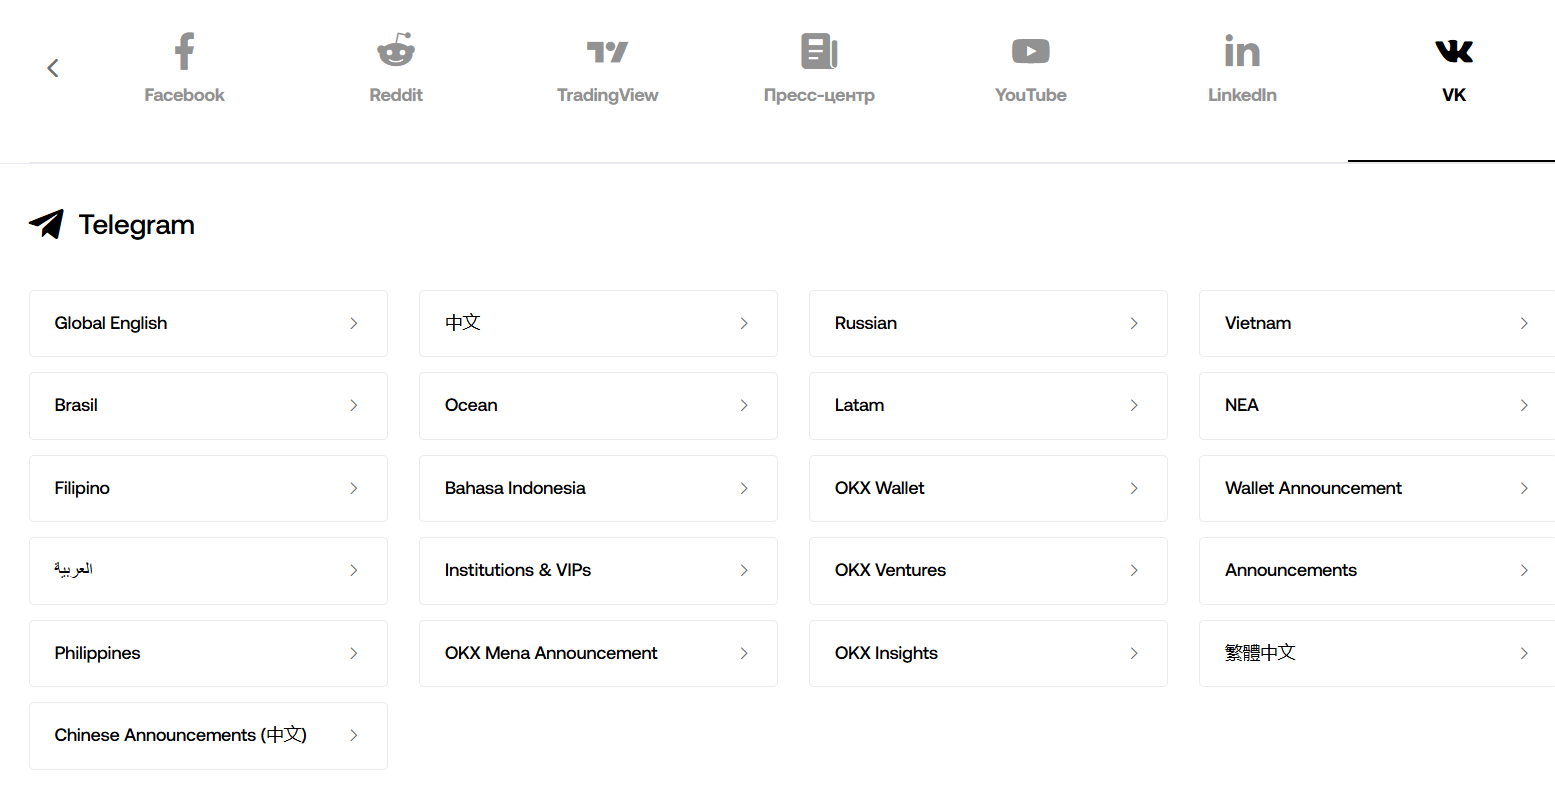Click the Telegram section heading
The image size is (1555, 793).
(x=137, y=224)
